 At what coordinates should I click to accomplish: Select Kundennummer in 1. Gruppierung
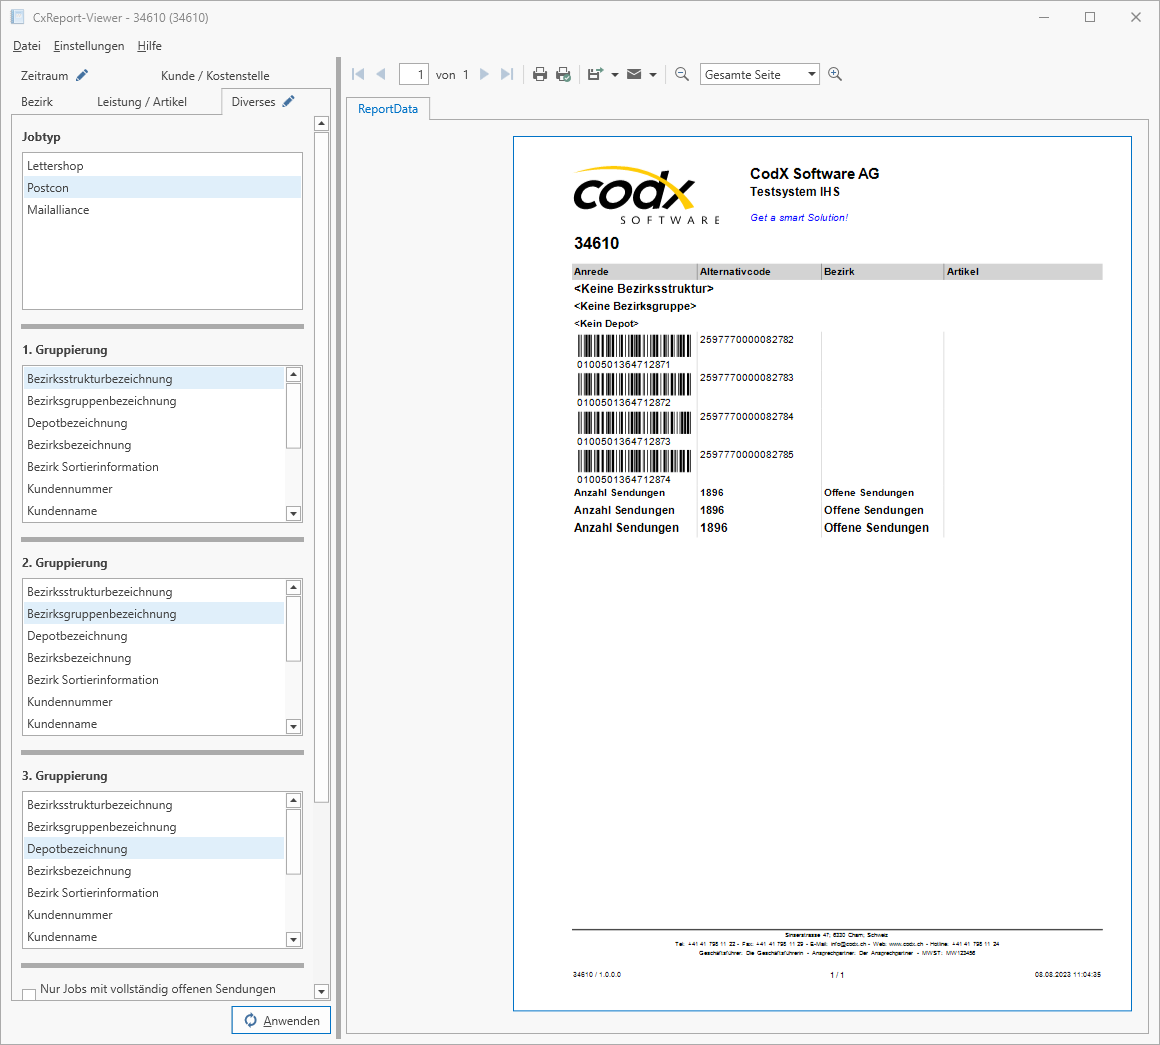(x=154, y=489)
